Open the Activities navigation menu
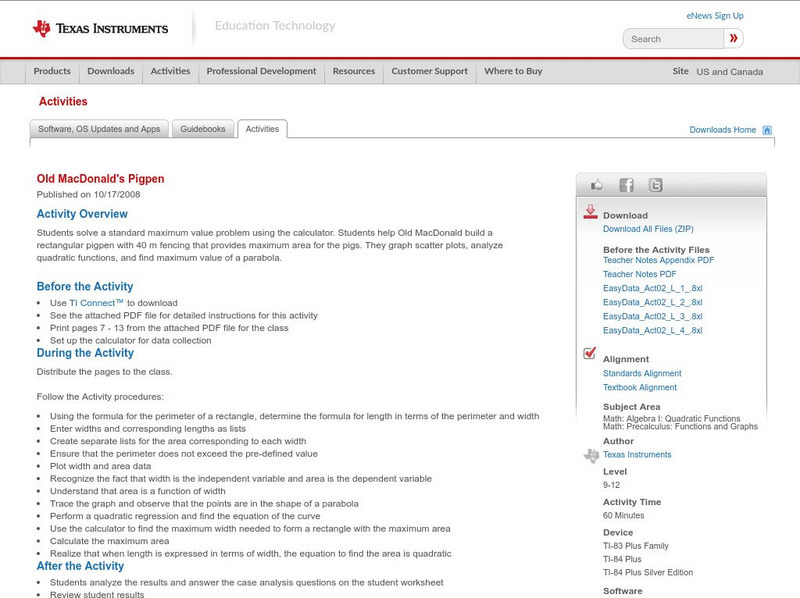Image resolution: width=800 pixels, height=598 pixels. tap(170, 71)
